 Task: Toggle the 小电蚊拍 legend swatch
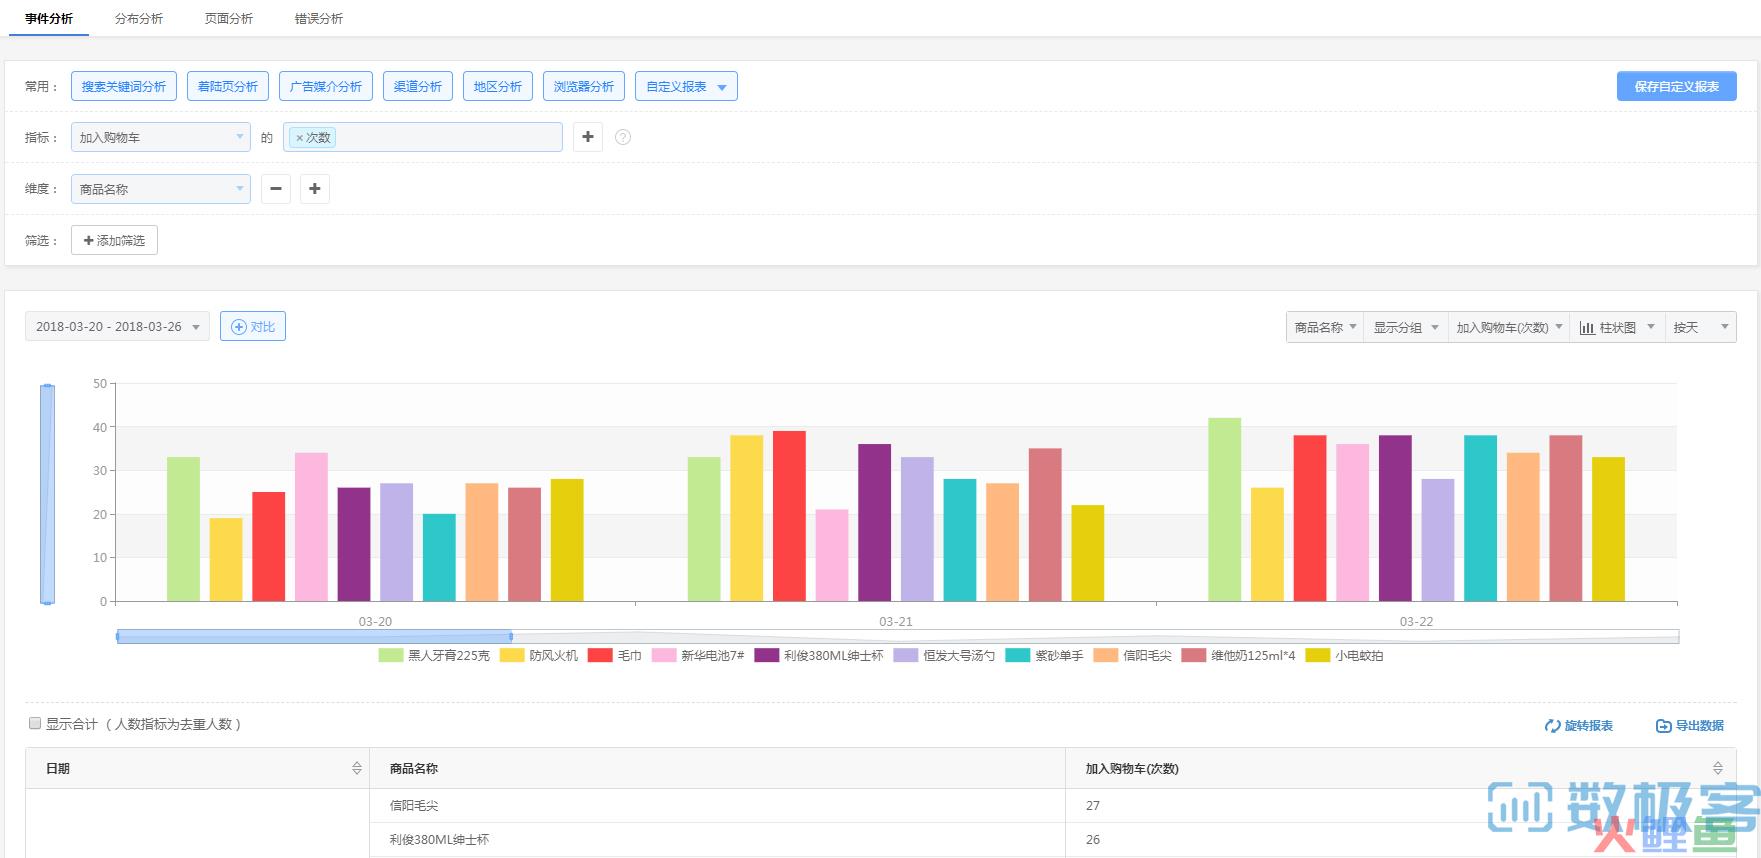pyautogui.click(x=1318, y=655)
